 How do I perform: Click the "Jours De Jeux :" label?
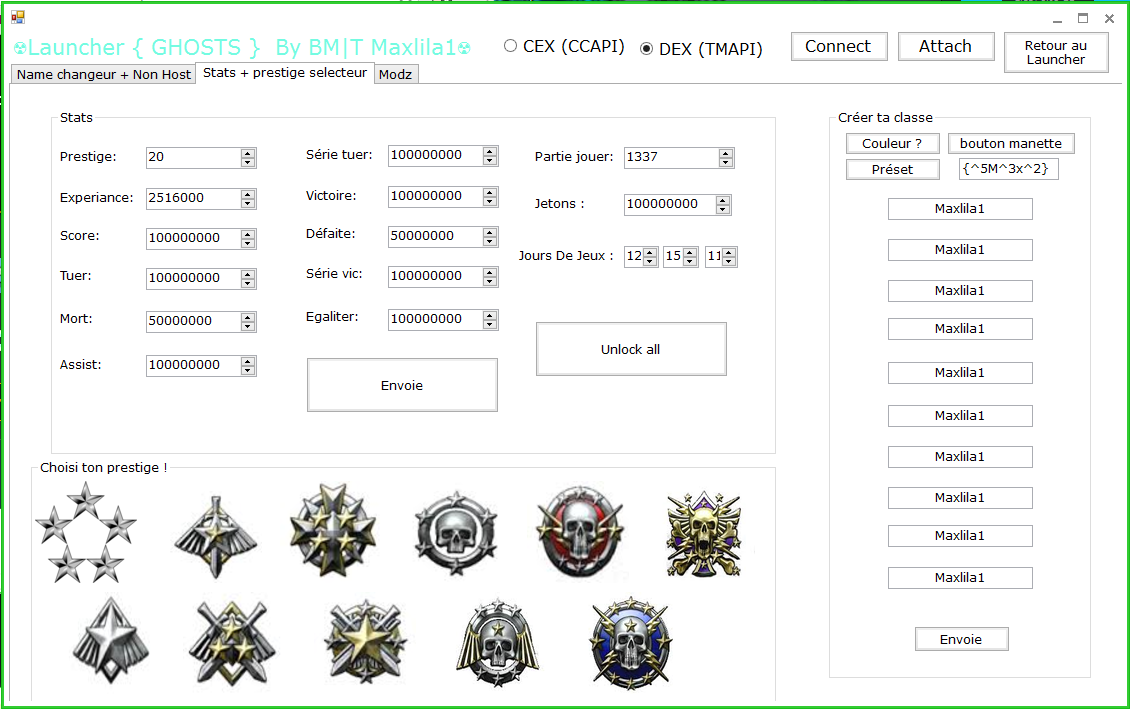pyautogui.click(x=566, y=256)
